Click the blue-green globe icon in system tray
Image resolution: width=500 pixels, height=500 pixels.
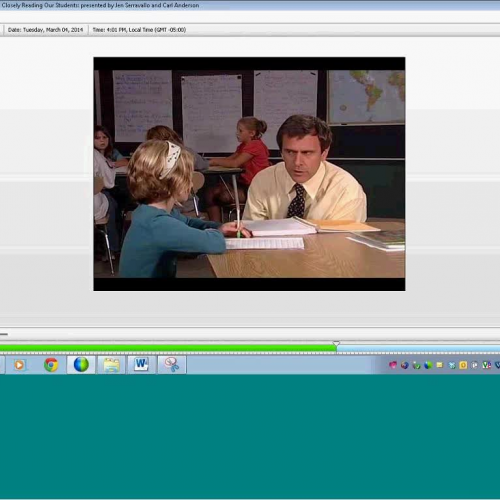[428, 365]
